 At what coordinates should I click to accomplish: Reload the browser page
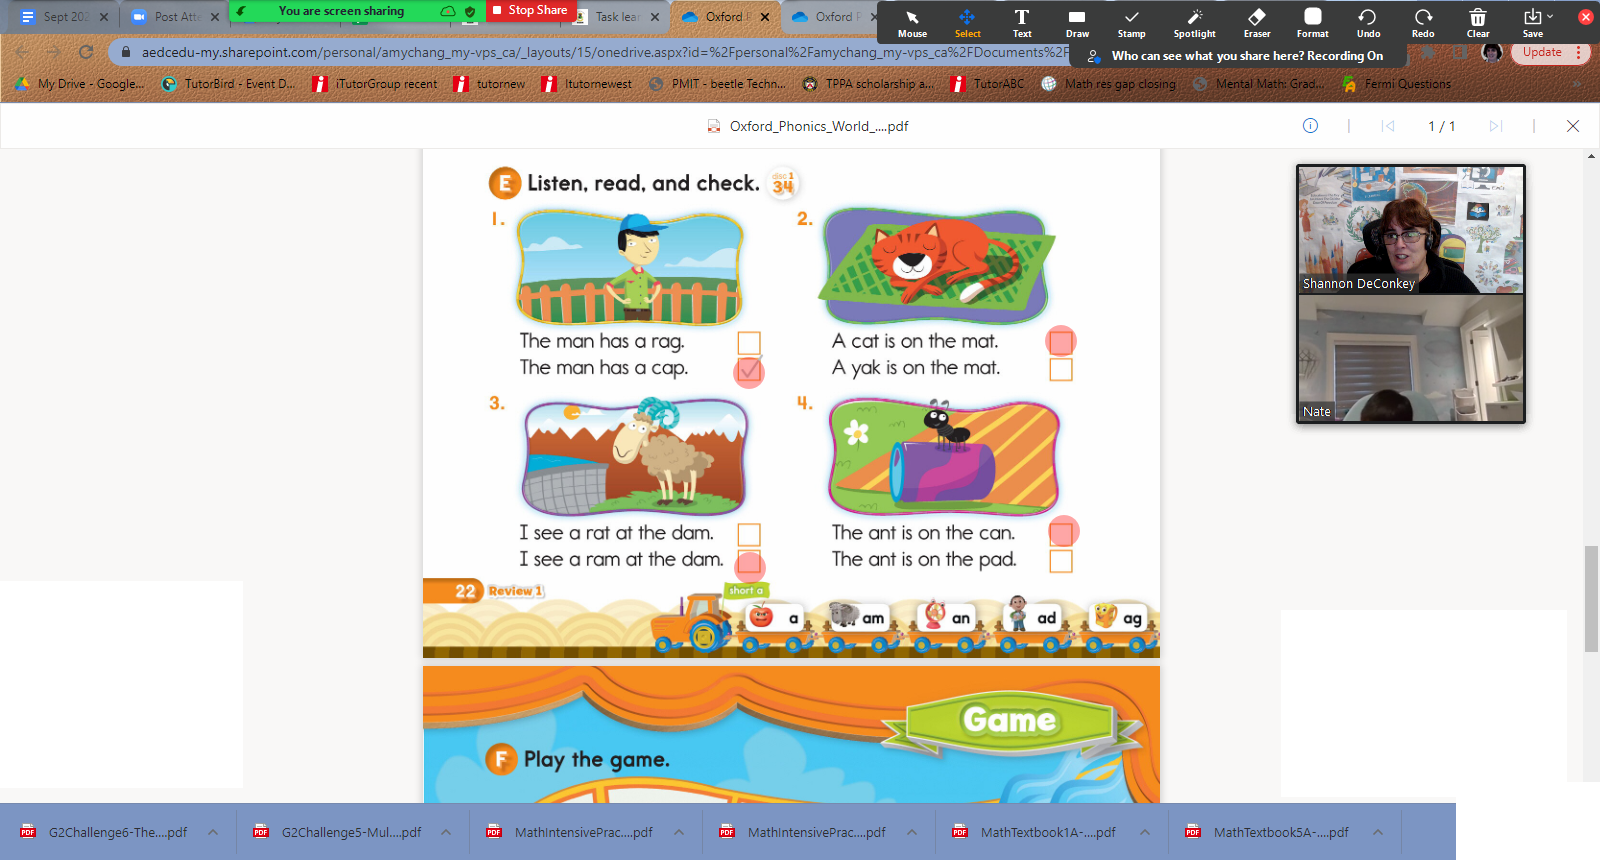click(x=86, y=52)
